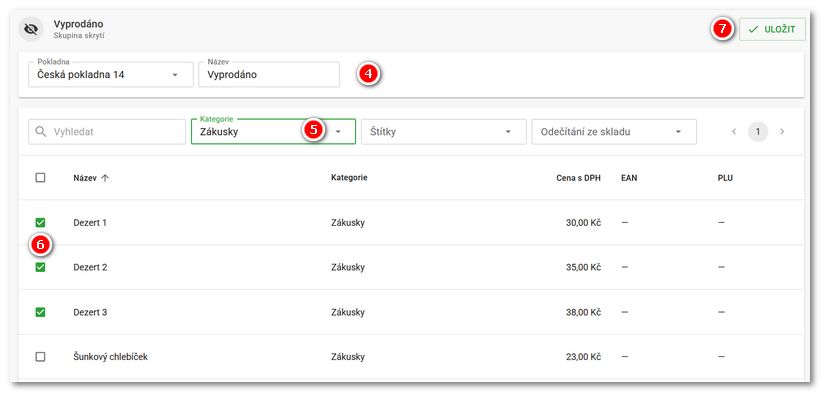Click the Kategorie column header
Screen dimensions: 821x393
click(x=349, y=178)
